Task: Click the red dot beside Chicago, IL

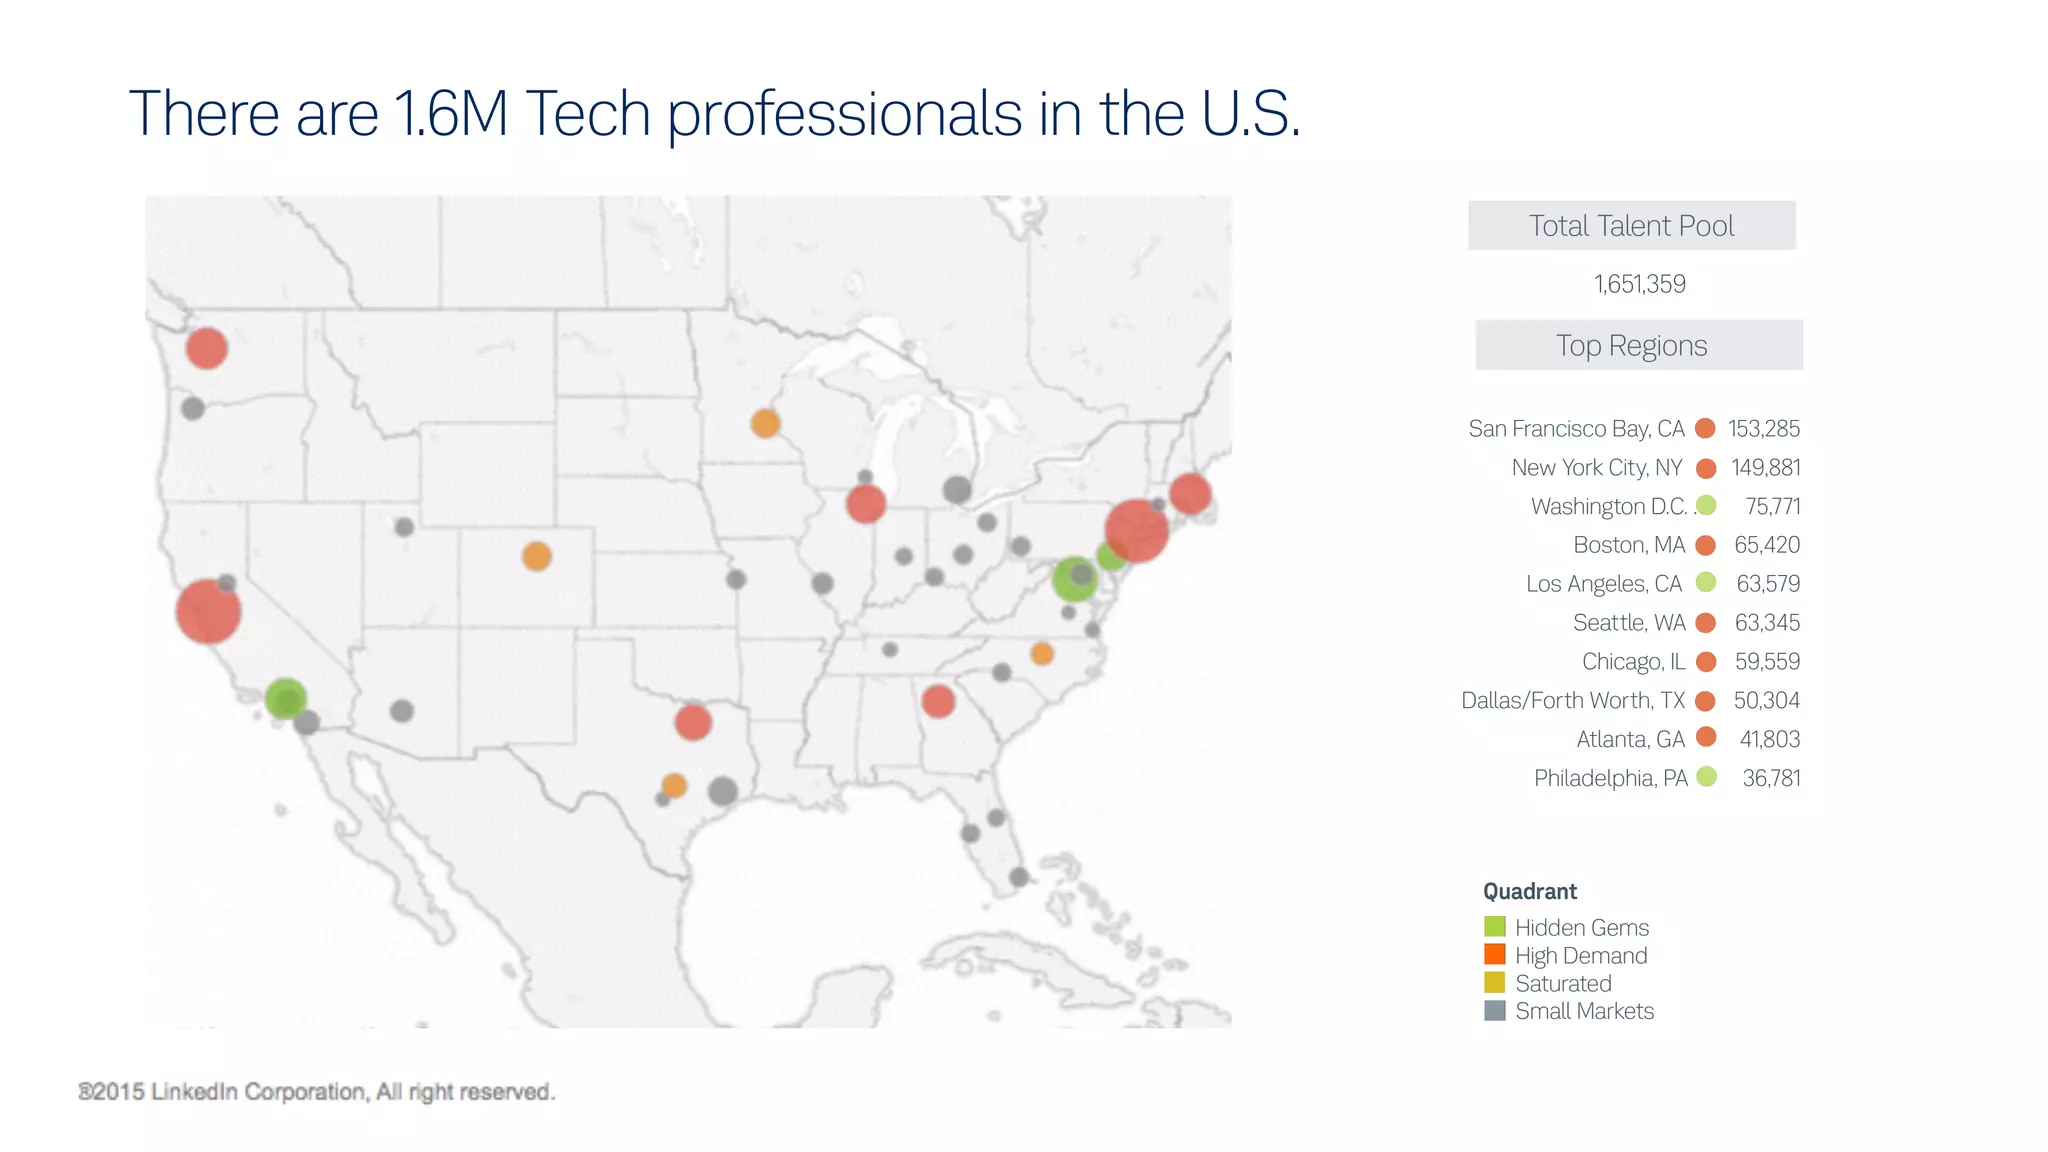Action: [1706, 661]
